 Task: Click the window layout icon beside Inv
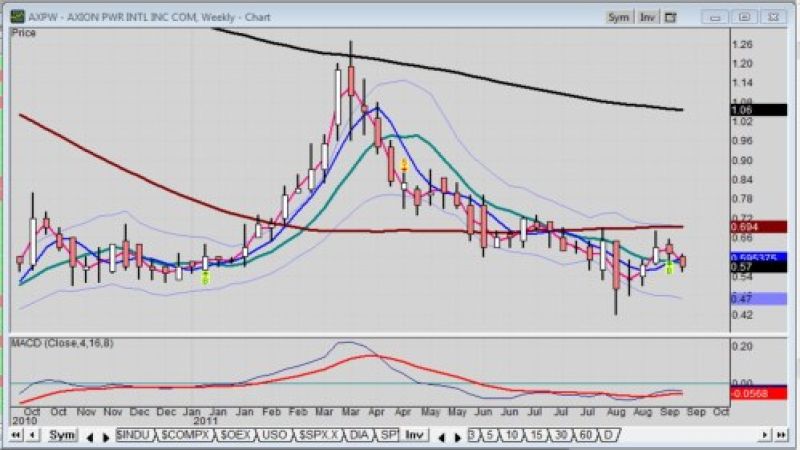(x=670, y=17)
